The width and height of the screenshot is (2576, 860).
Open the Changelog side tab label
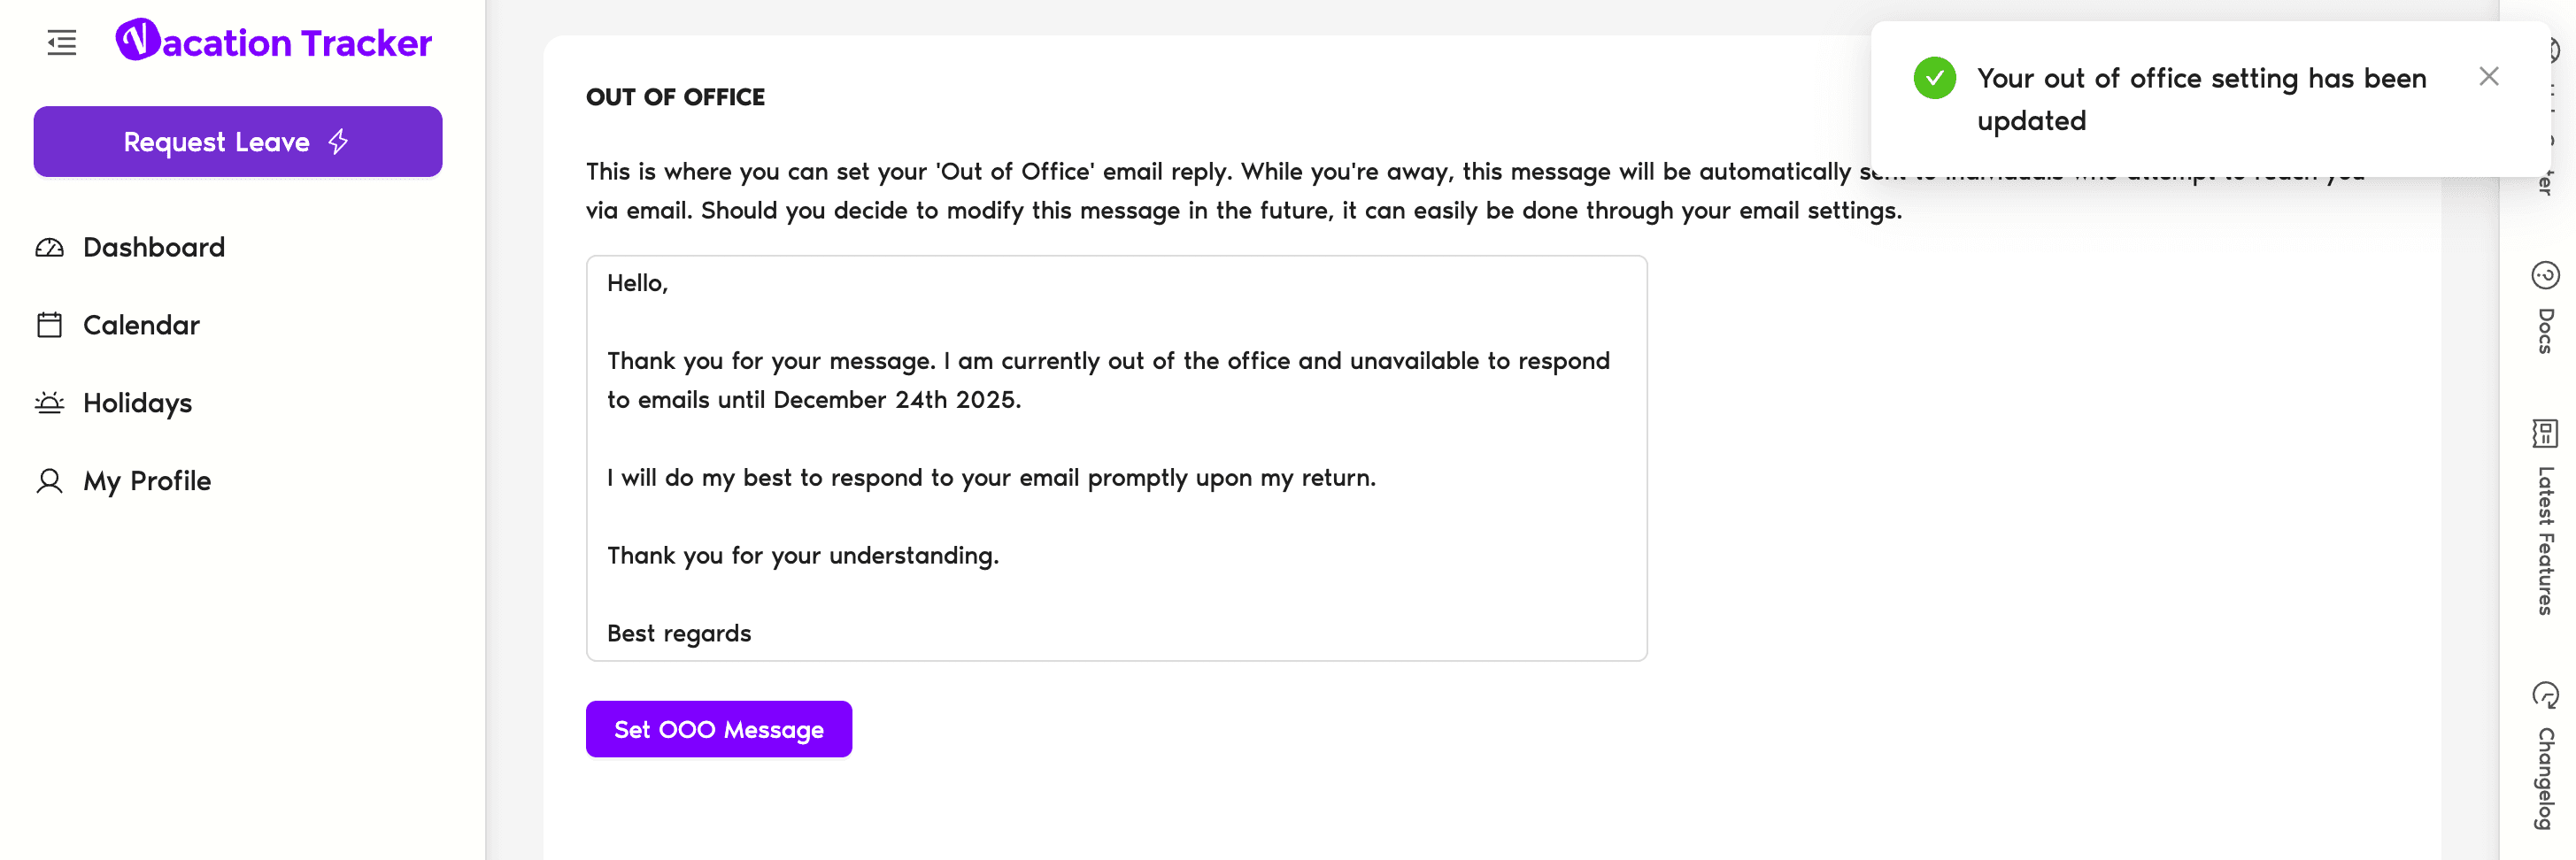point(2545,778)
